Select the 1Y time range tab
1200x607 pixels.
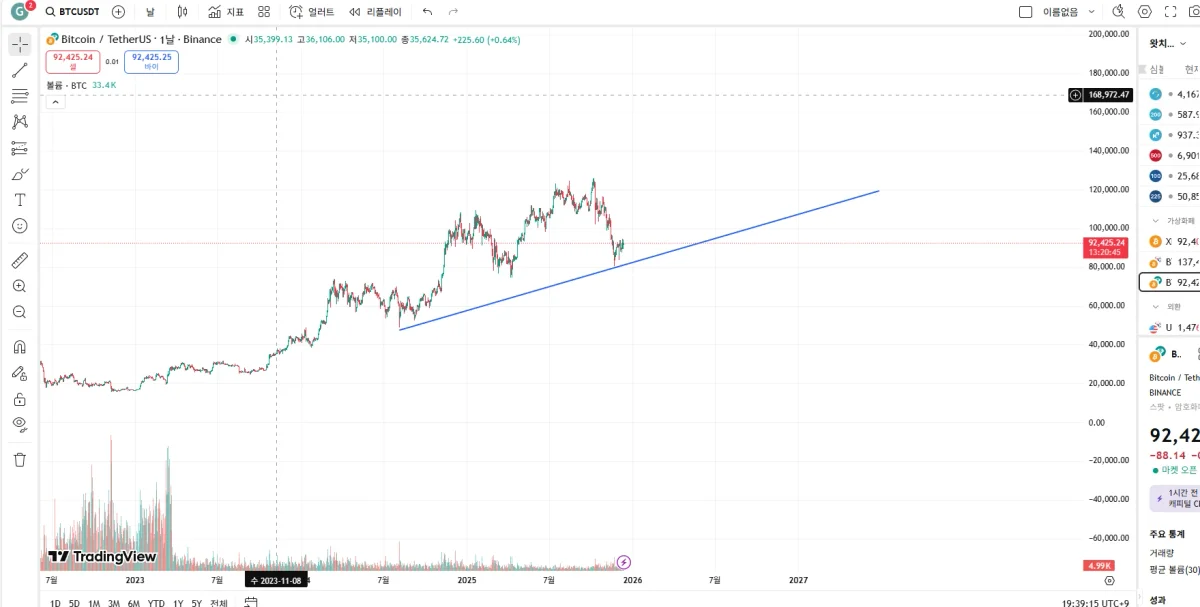click(x=178, y=603)
